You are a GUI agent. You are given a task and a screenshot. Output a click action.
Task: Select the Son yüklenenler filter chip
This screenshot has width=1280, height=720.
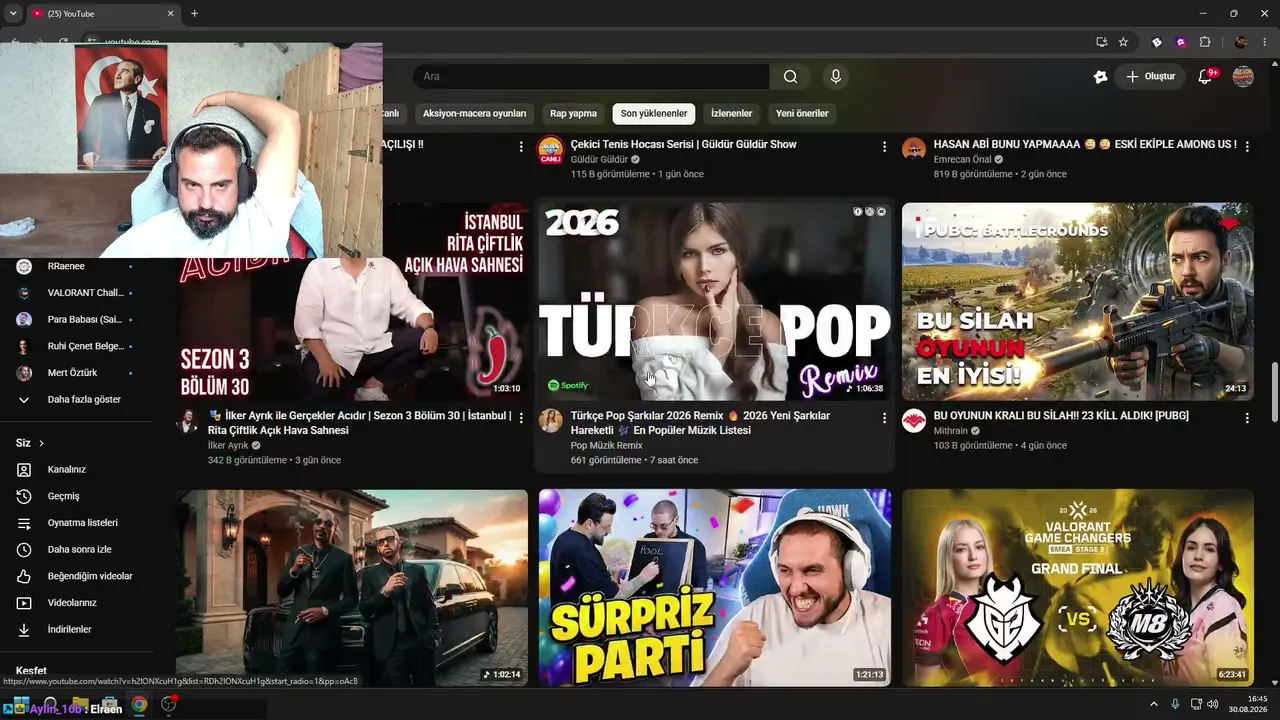654,113
